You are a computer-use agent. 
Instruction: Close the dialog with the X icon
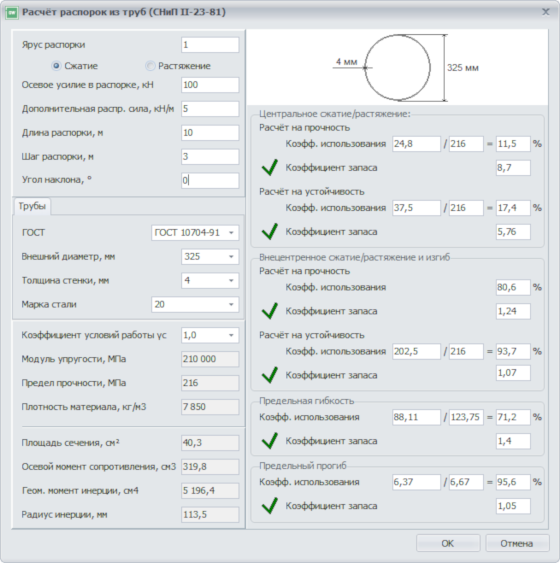click(546, 12)
